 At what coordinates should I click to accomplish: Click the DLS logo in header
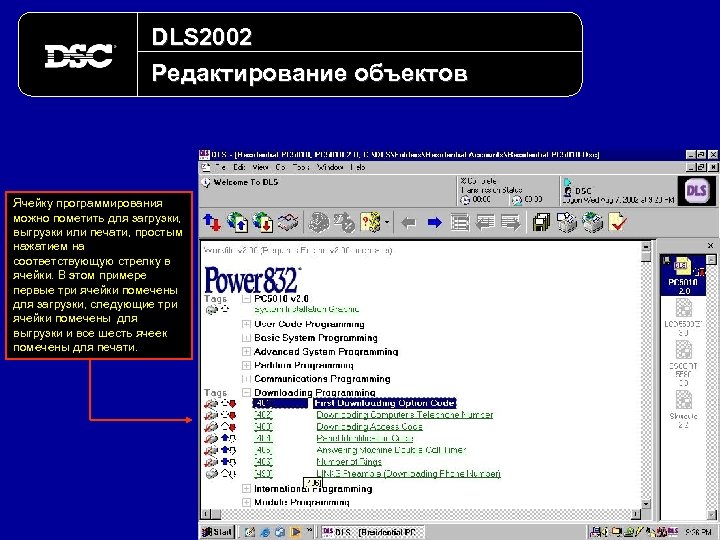[x=696, y=190]
